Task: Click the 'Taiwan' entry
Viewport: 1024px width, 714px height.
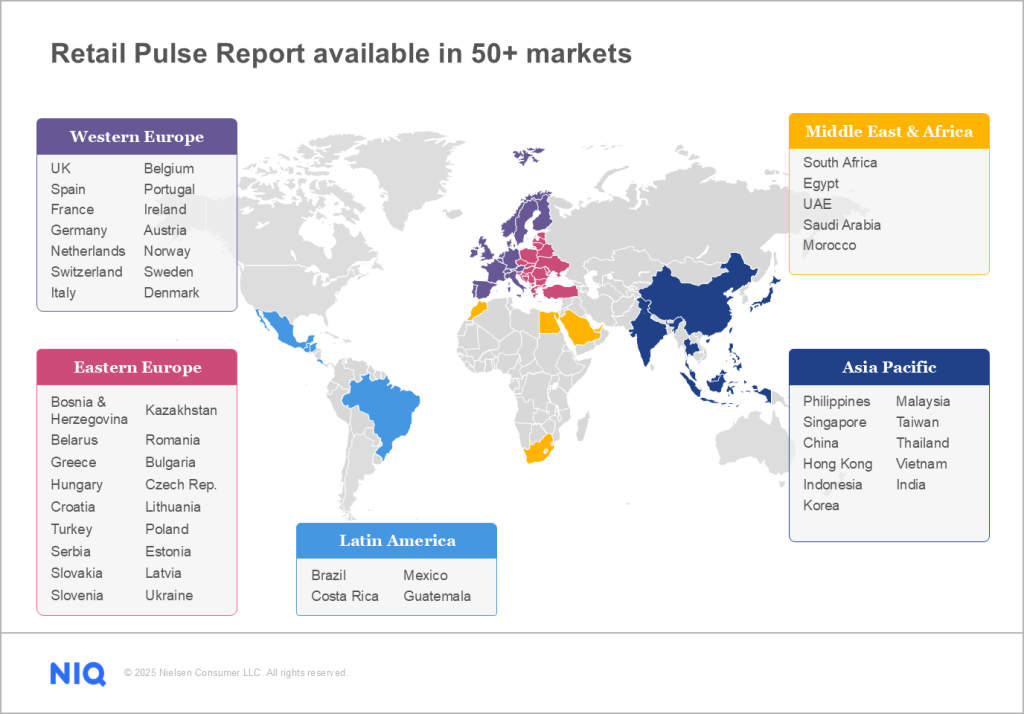Action: (x=918, y=423)
